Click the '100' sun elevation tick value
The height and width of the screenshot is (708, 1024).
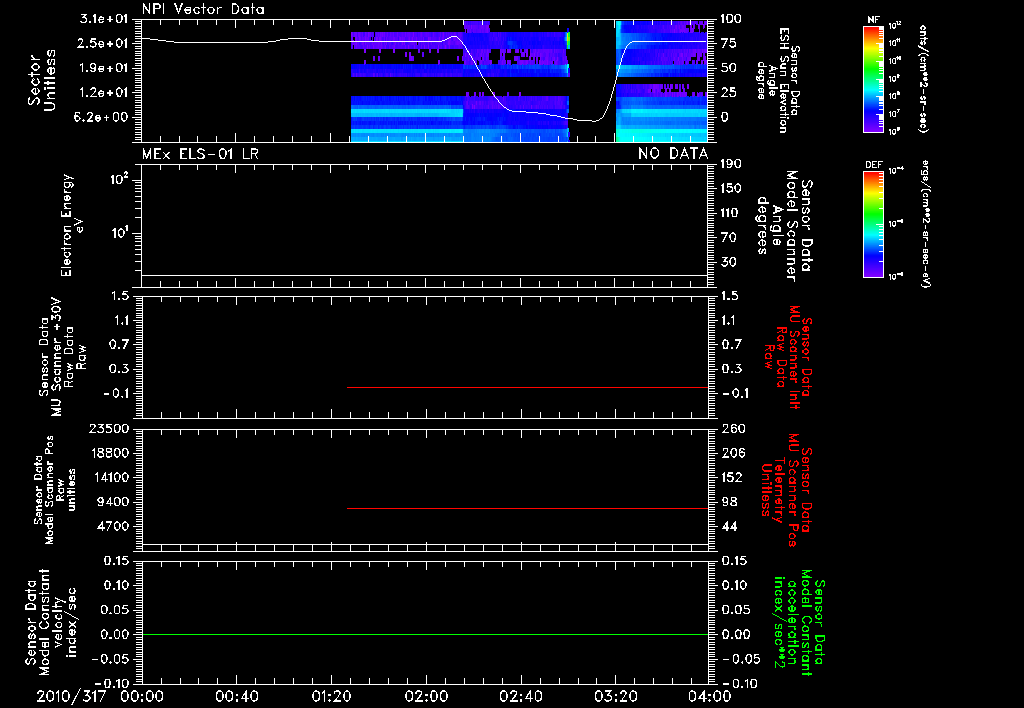(x=731, y=19)
